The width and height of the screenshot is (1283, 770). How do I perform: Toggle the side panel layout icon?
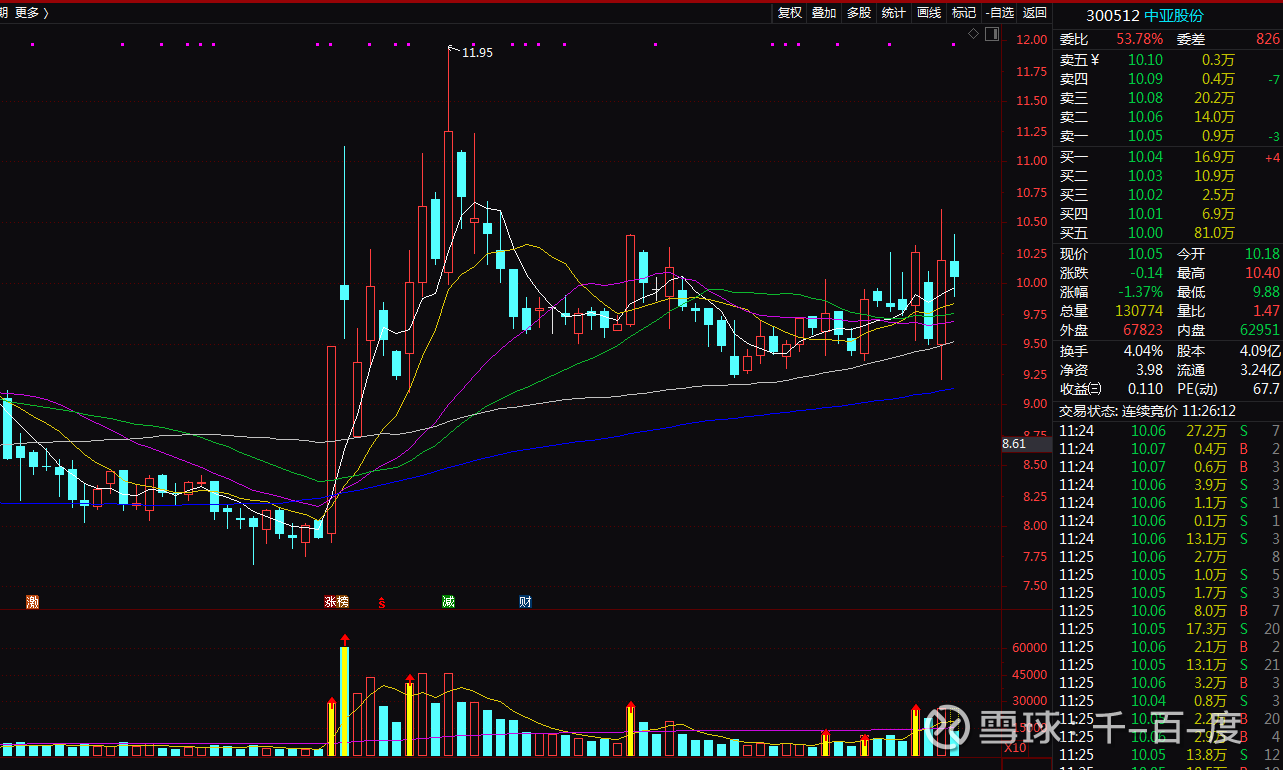(x=992, y=34)
